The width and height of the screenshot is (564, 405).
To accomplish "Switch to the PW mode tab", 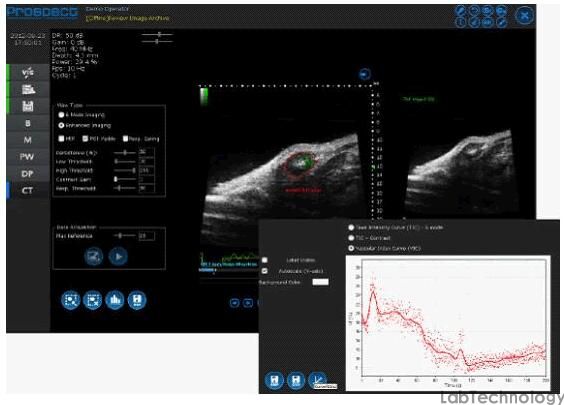I will pyautogui.click(x=27, y=157).
